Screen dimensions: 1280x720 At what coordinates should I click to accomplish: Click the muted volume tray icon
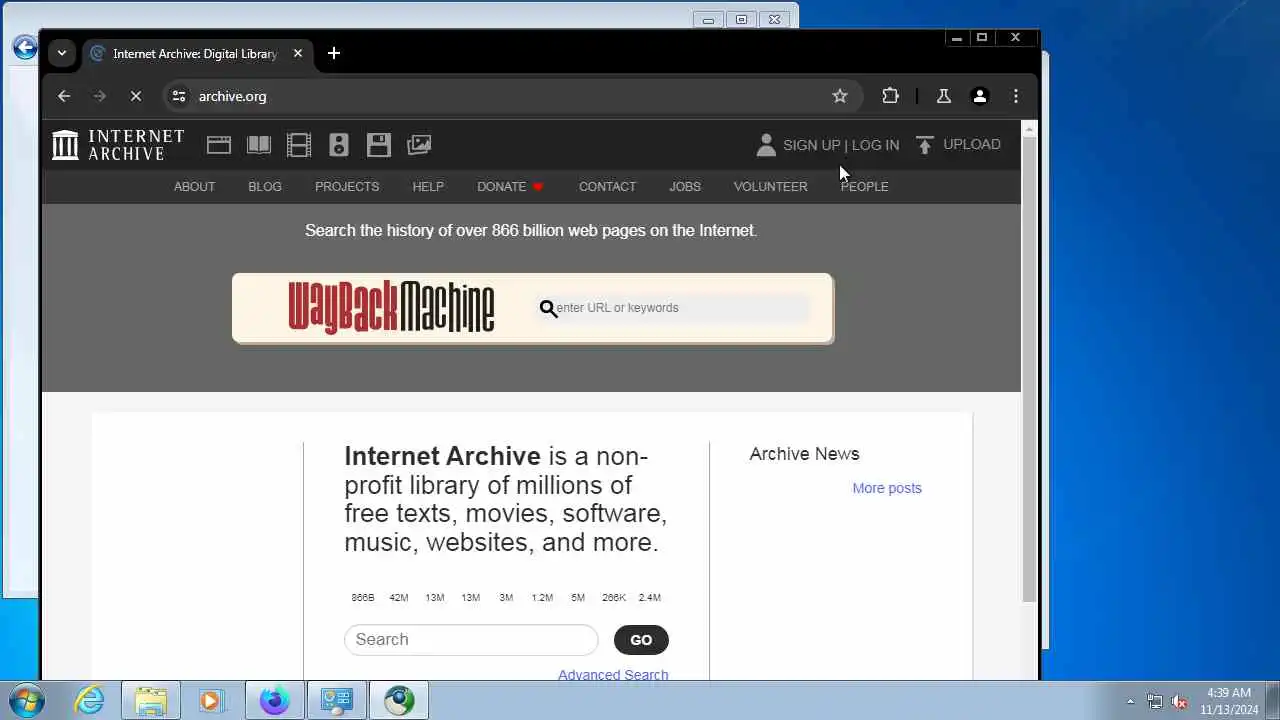(1179, 701)
